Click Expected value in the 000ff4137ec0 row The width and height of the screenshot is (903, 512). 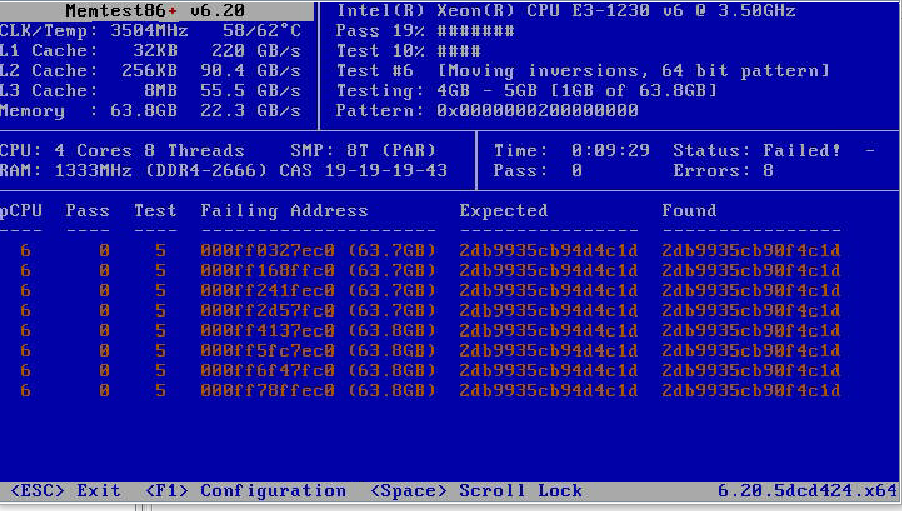pyautogui.click(x=549, y=331)
